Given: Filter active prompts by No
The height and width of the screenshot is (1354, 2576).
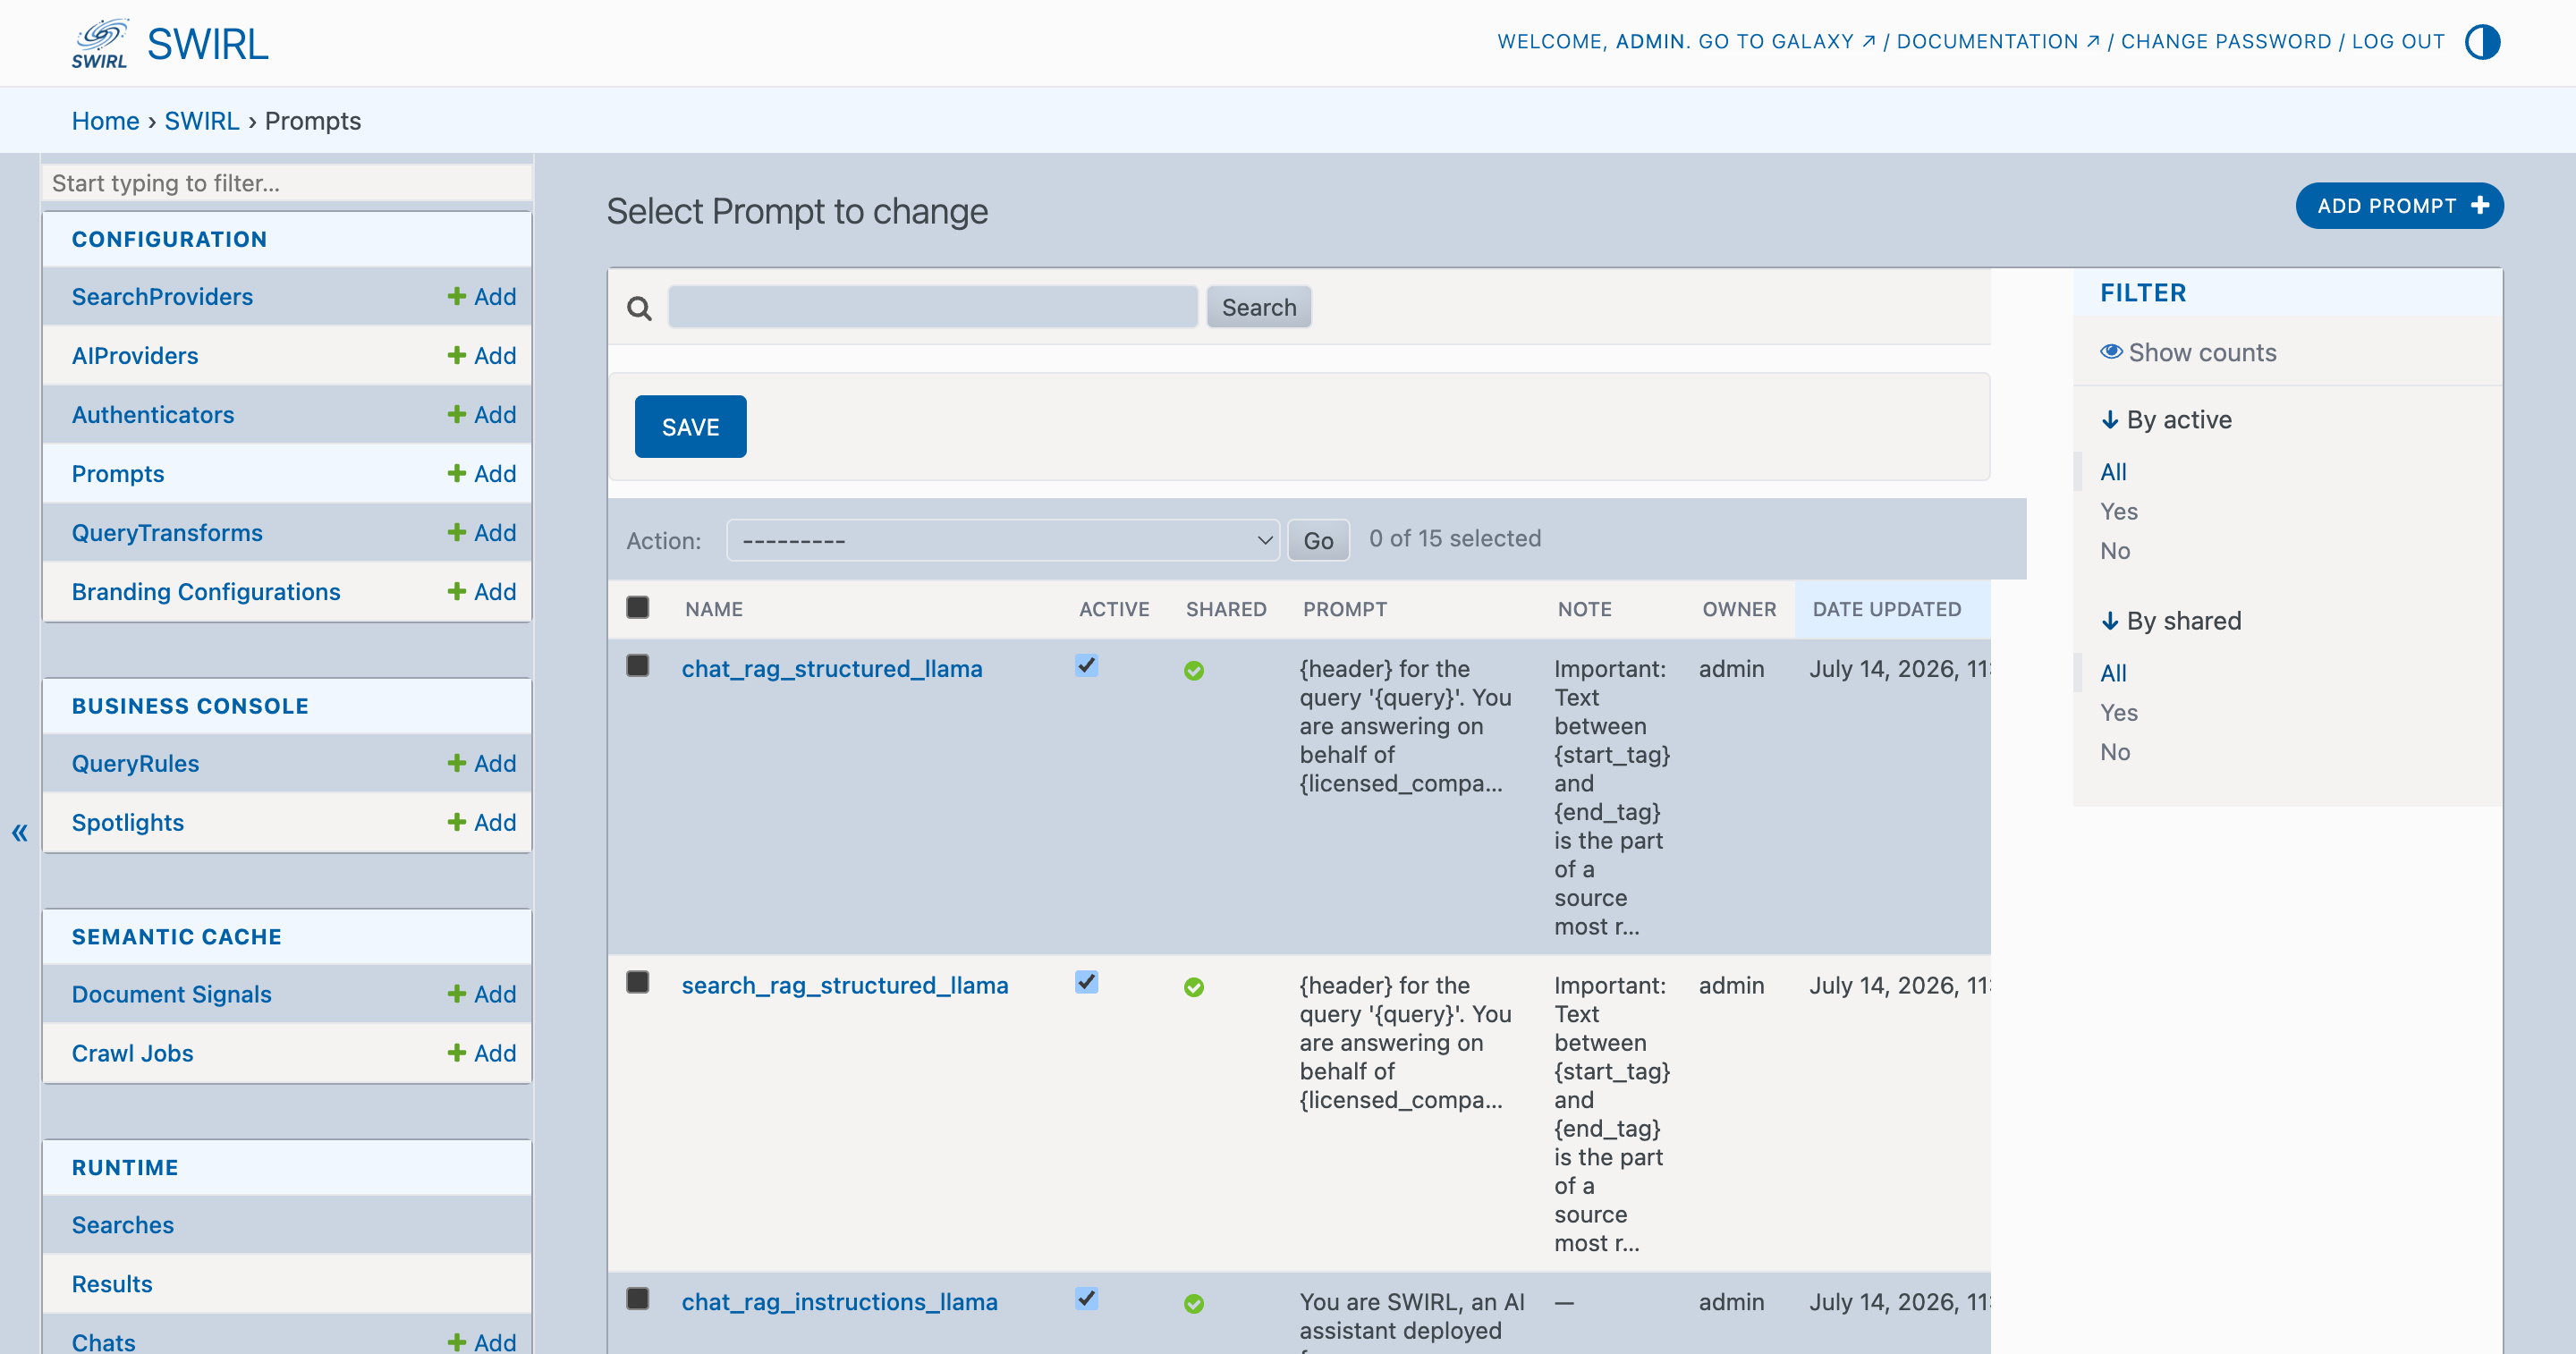Looking at the screenshot, I should 2115,551.
